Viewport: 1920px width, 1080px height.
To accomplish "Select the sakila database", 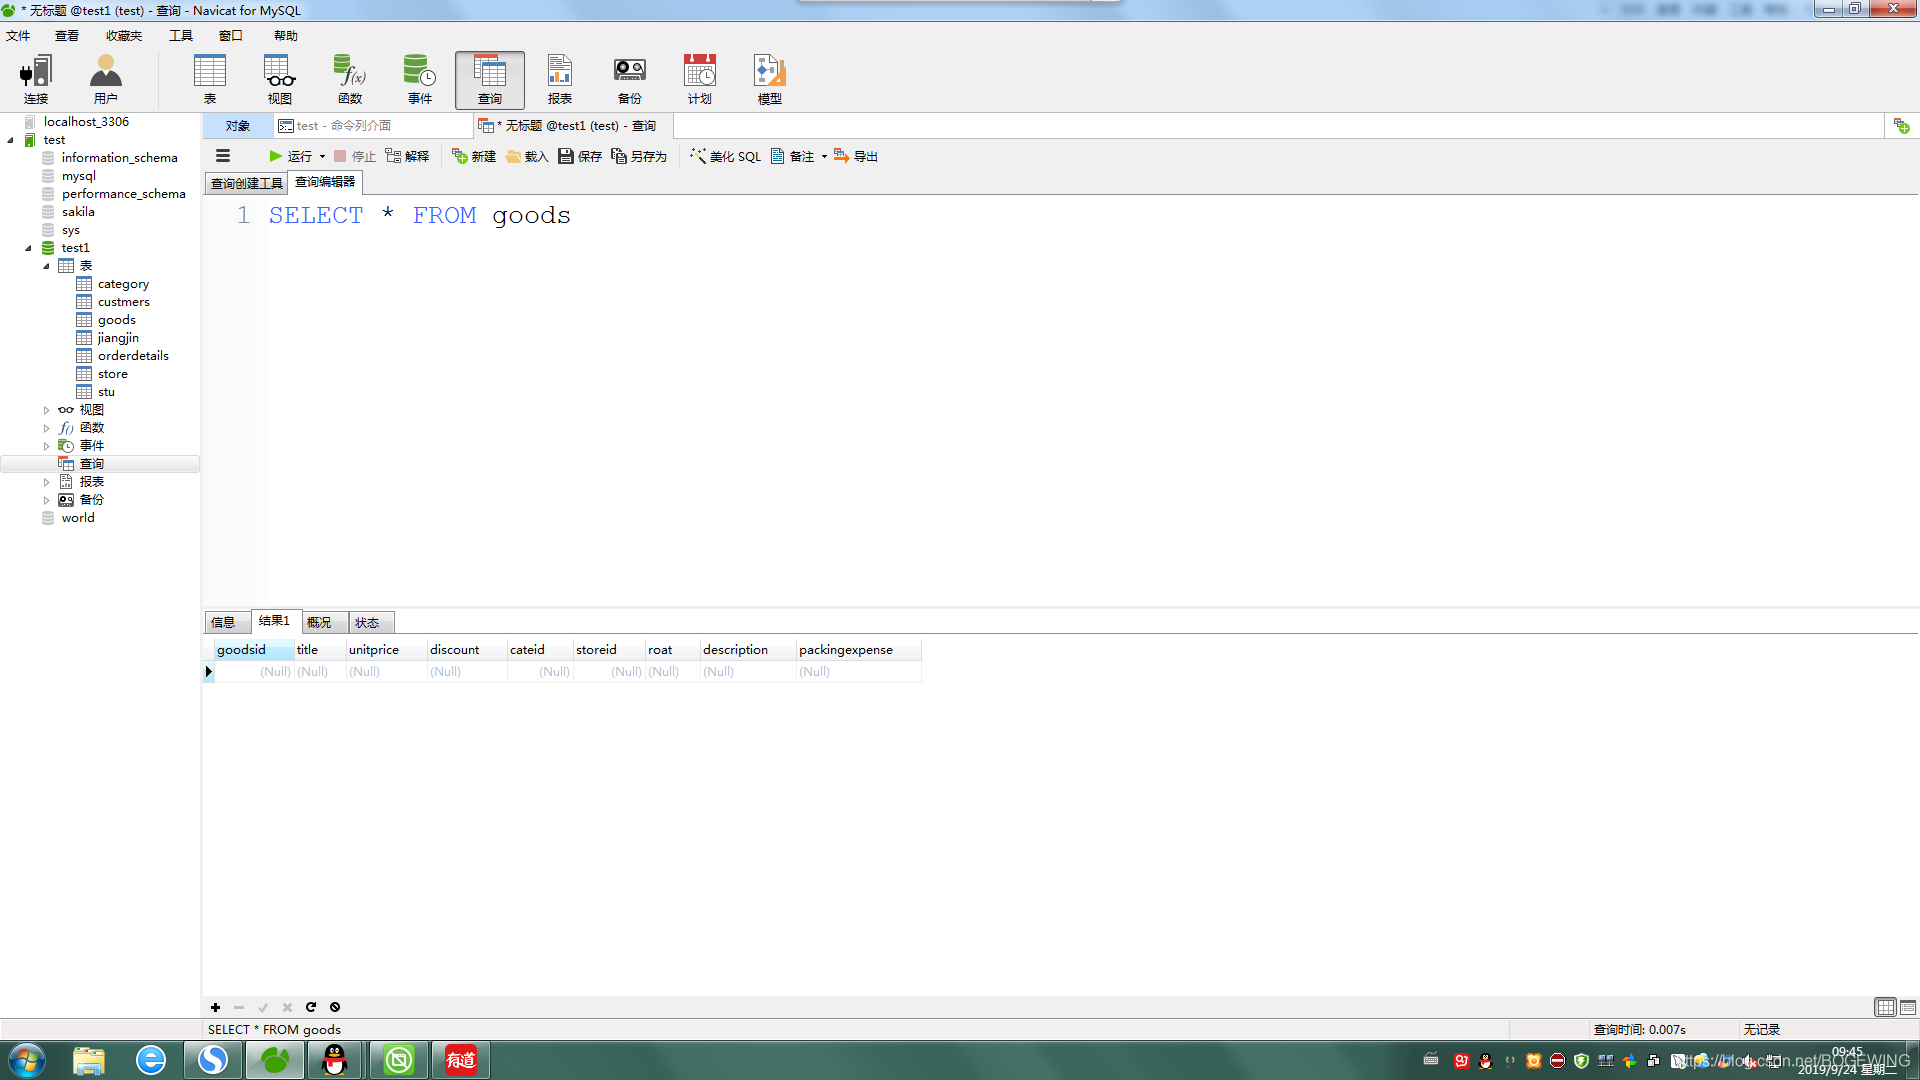I will (x=78, y=212).
